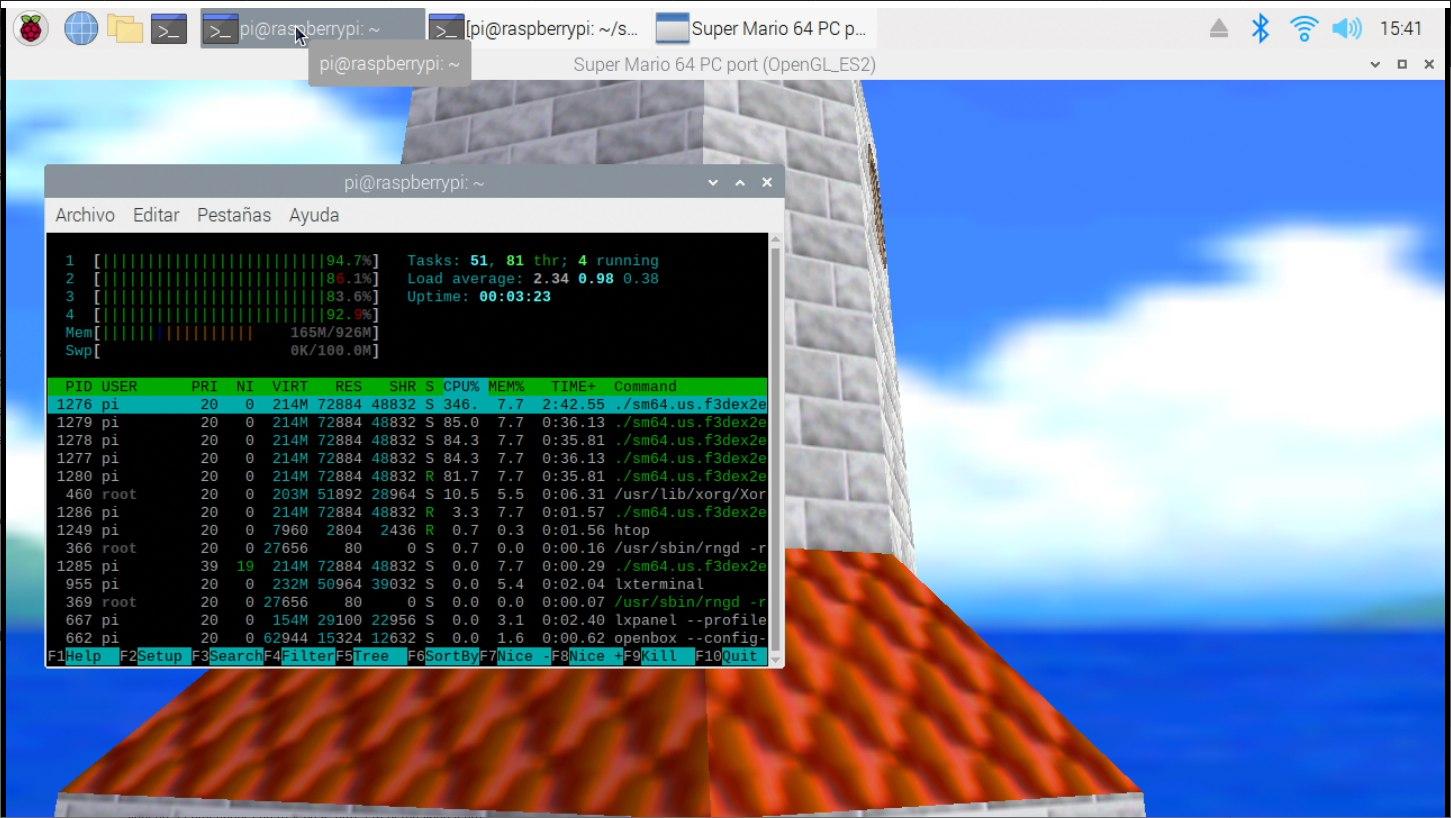Open the Raspberry Pi applications menu

click(30, 27)
